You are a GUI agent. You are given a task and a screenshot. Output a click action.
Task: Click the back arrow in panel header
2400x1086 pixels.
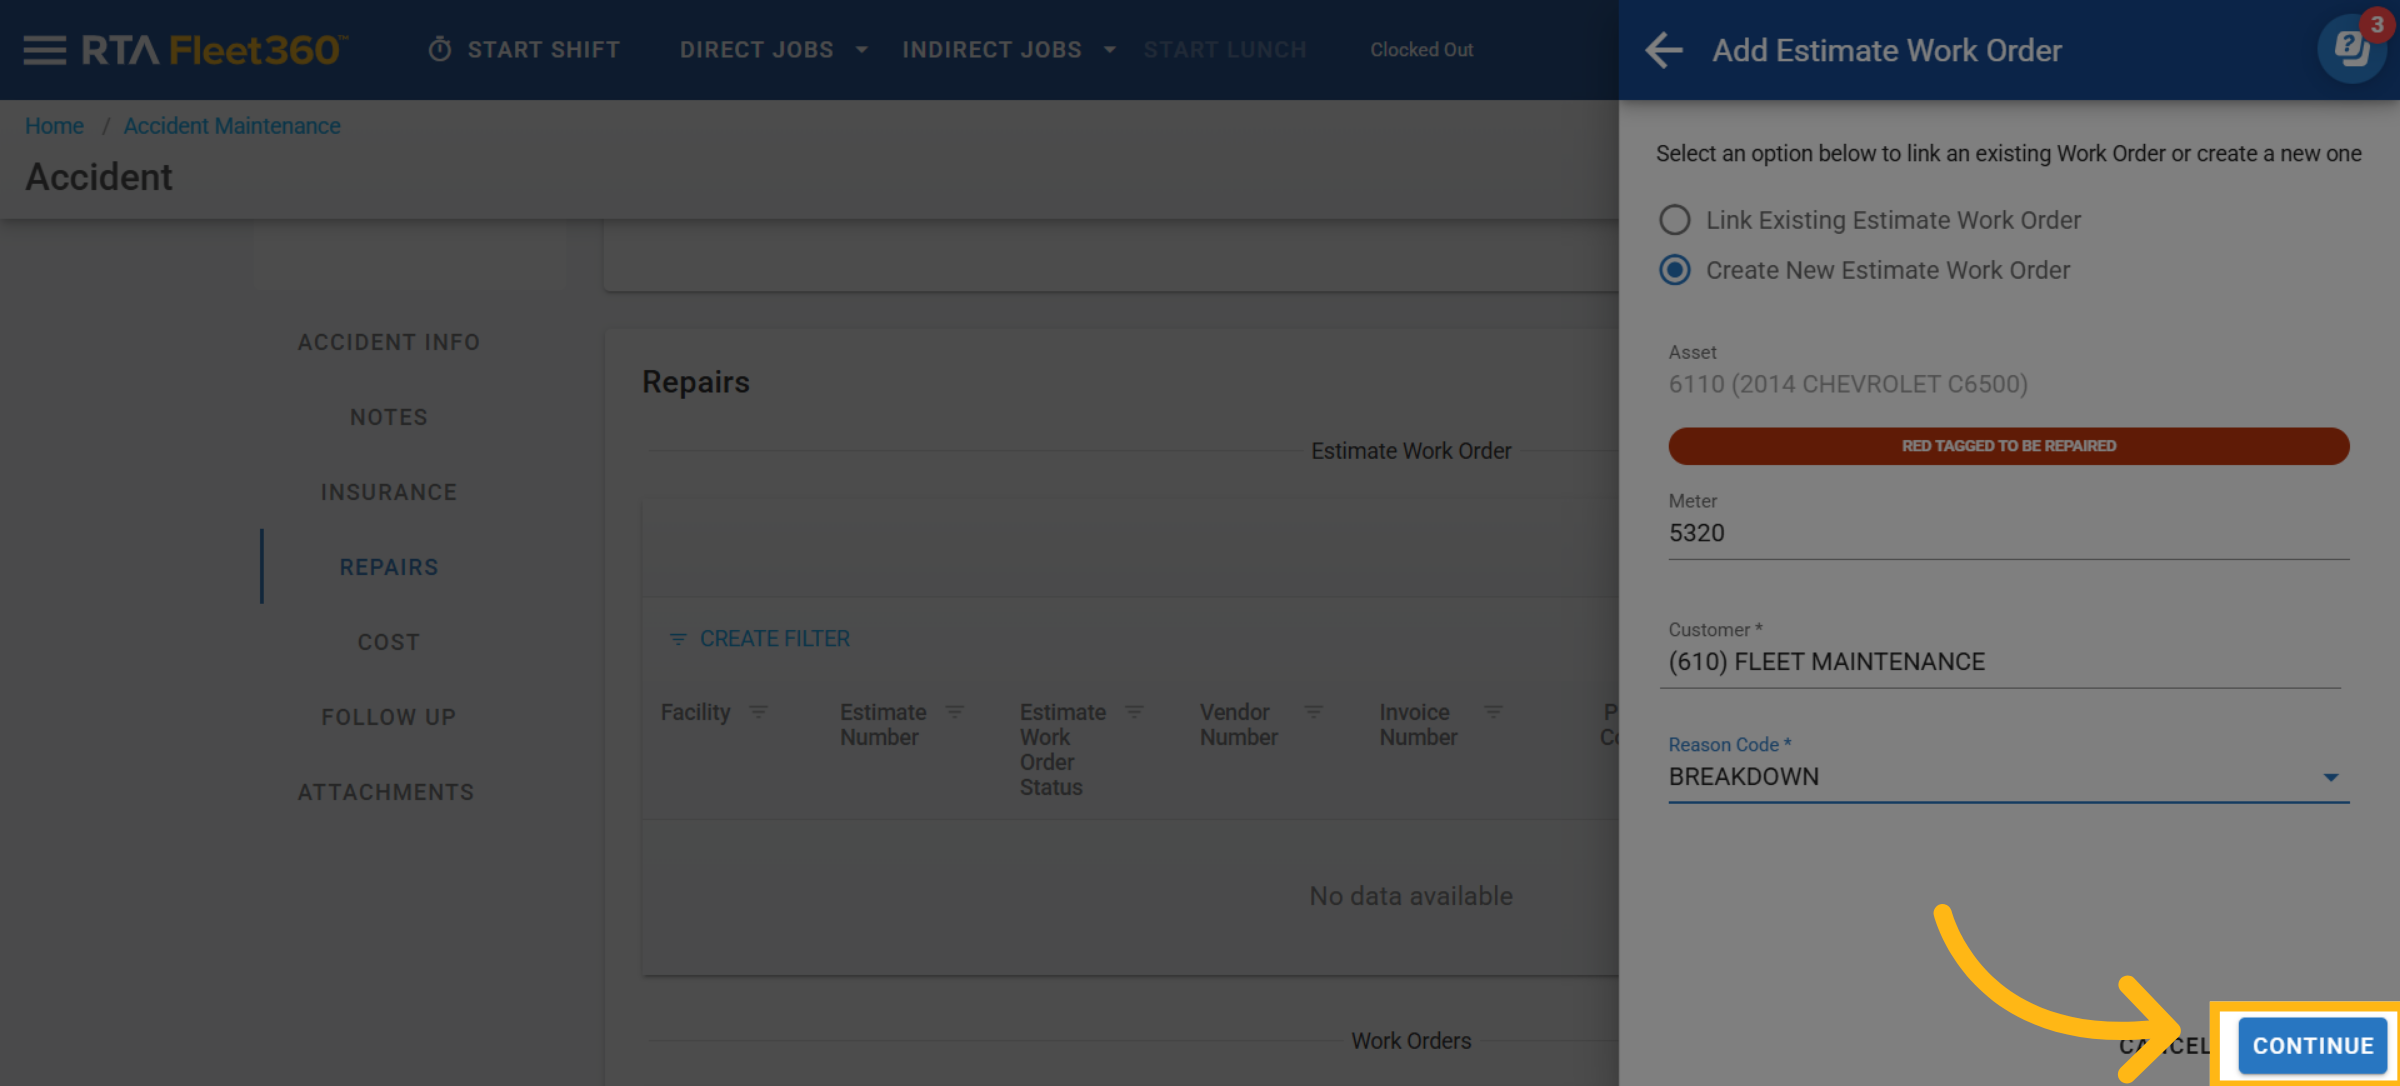1664,50
